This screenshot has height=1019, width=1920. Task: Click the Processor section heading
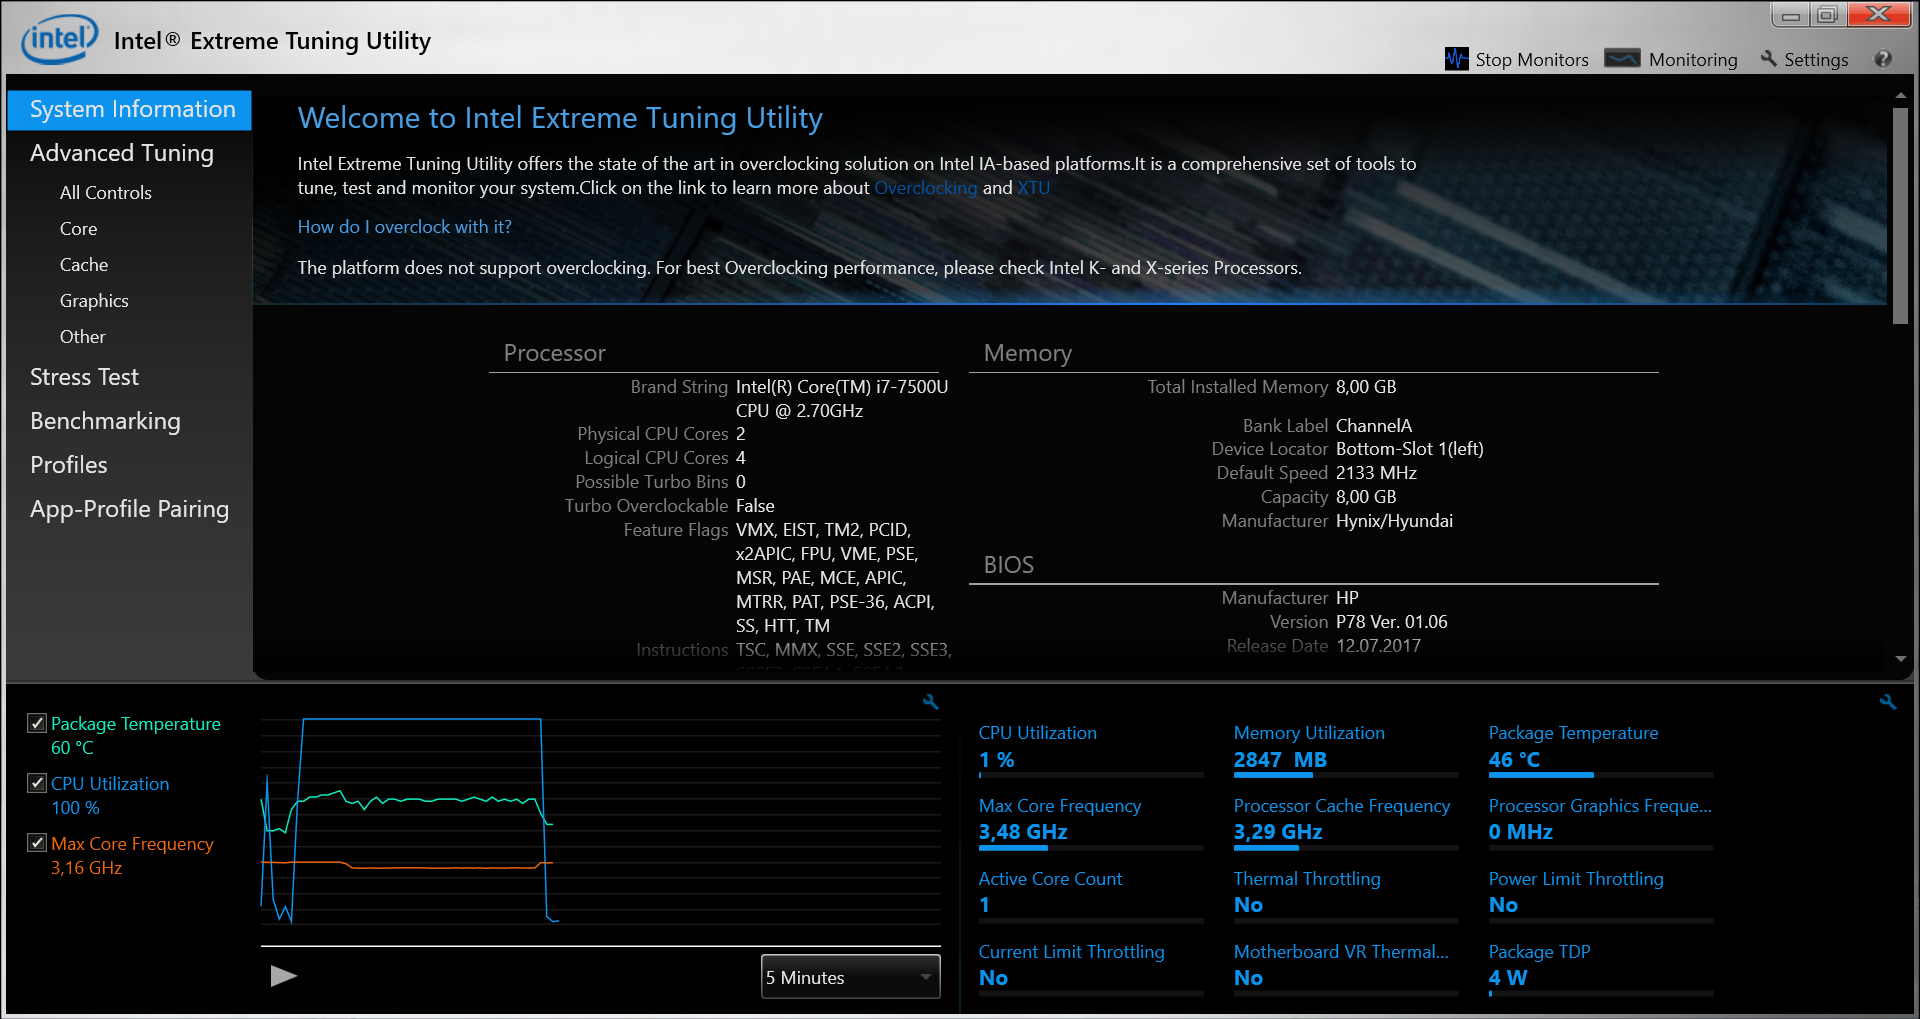pyautogui.click(x=554, y=353)
